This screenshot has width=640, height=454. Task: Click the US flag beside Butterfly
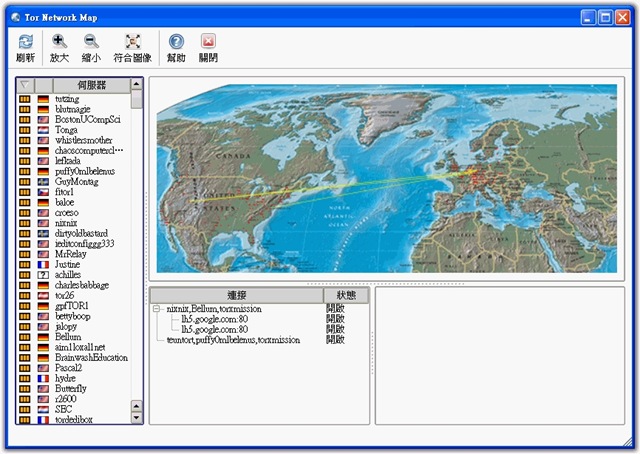pyautogui.click(x=43, y=389)
